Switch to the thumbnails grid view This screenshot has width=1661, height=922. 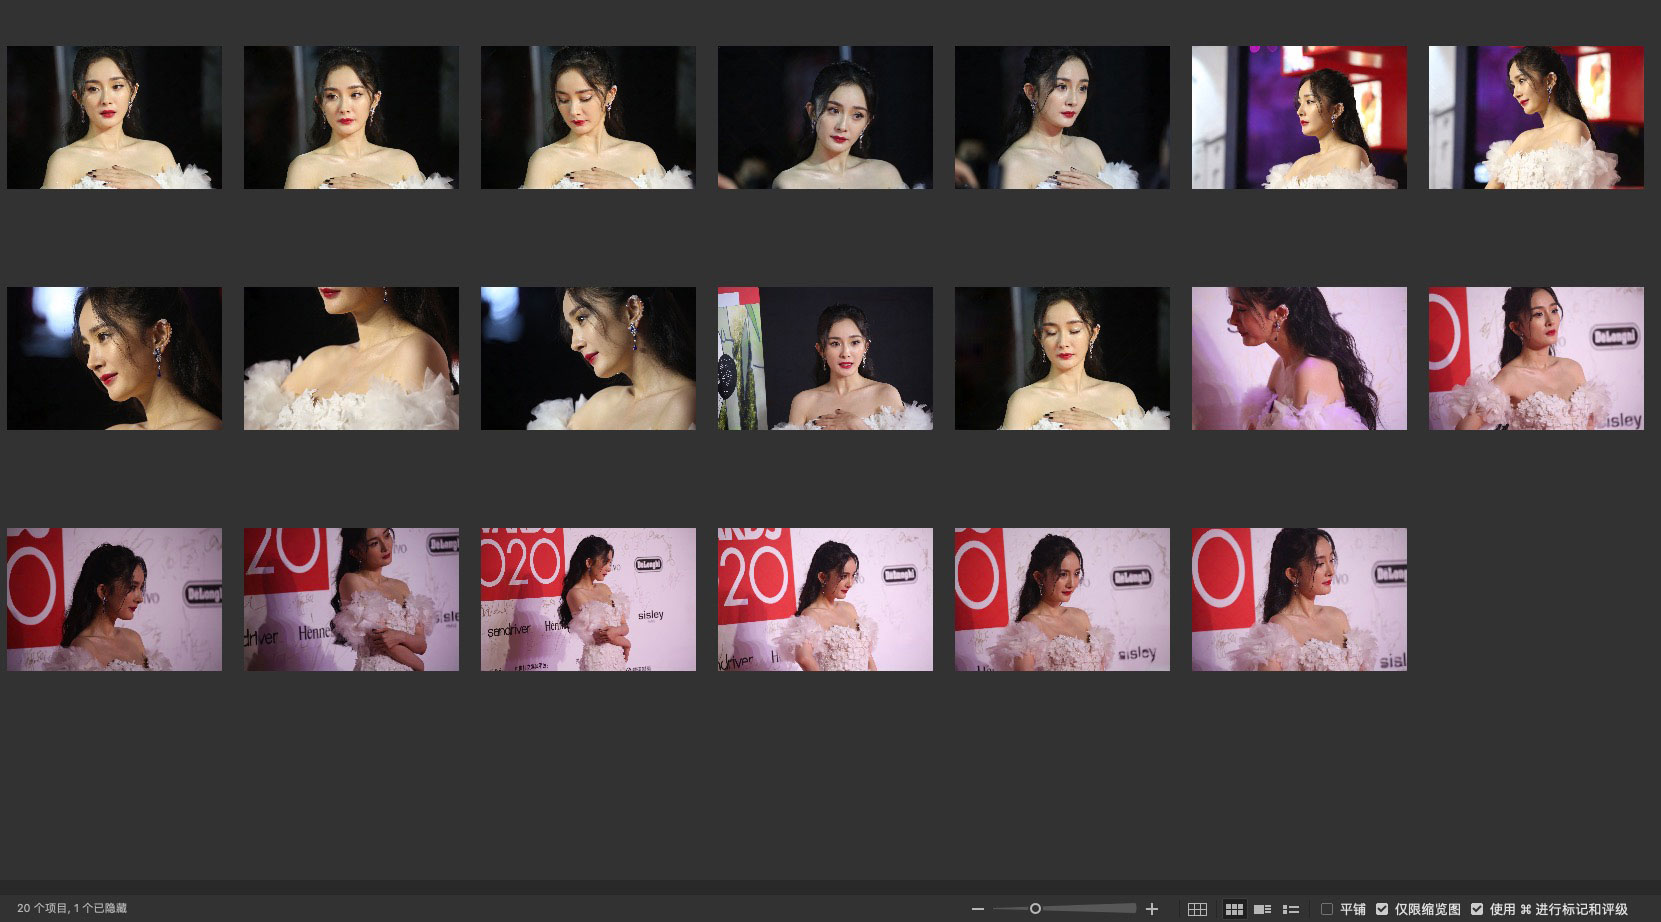(1234, 909)
